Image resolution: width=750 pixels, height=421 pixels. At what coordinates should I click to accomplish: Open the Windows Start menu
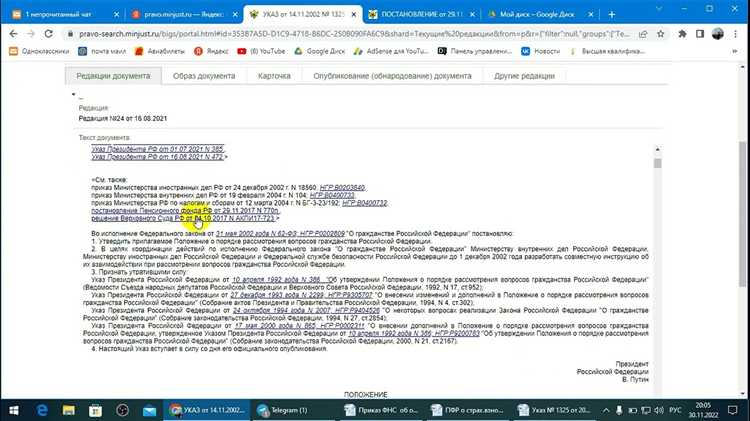click(13, 410)
